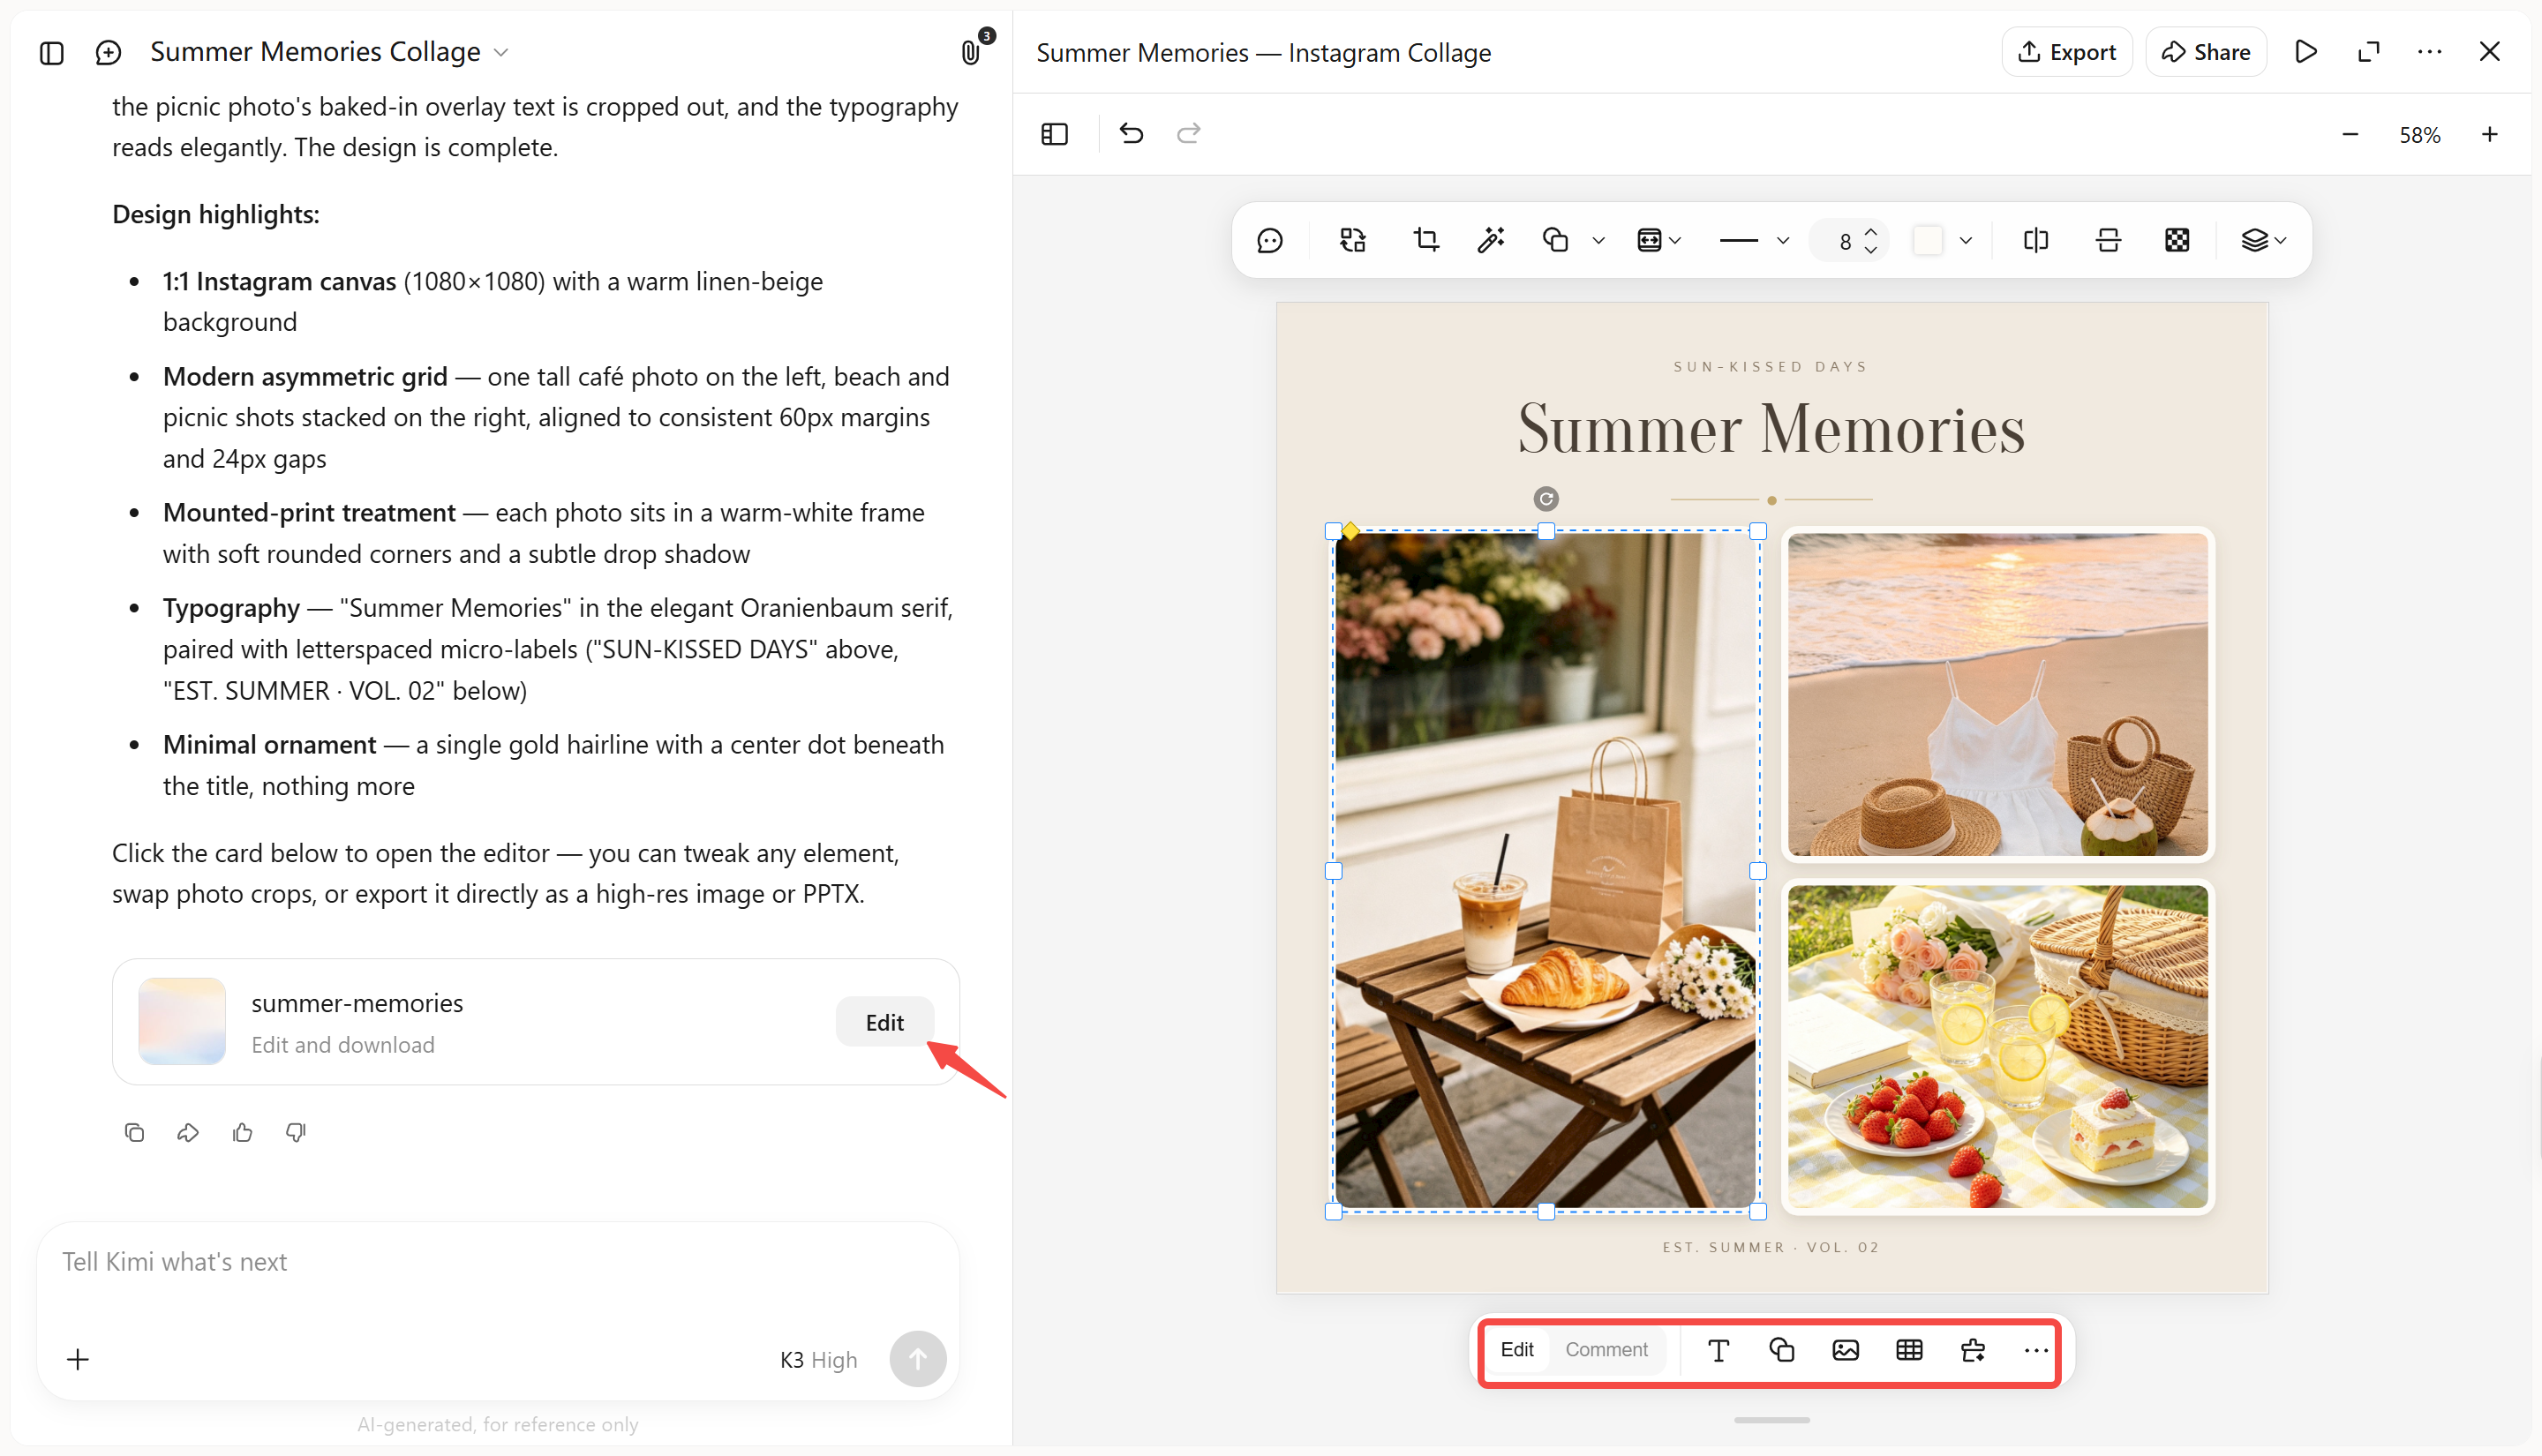Switch to Edit mode tab

tap(1517, 1349)
